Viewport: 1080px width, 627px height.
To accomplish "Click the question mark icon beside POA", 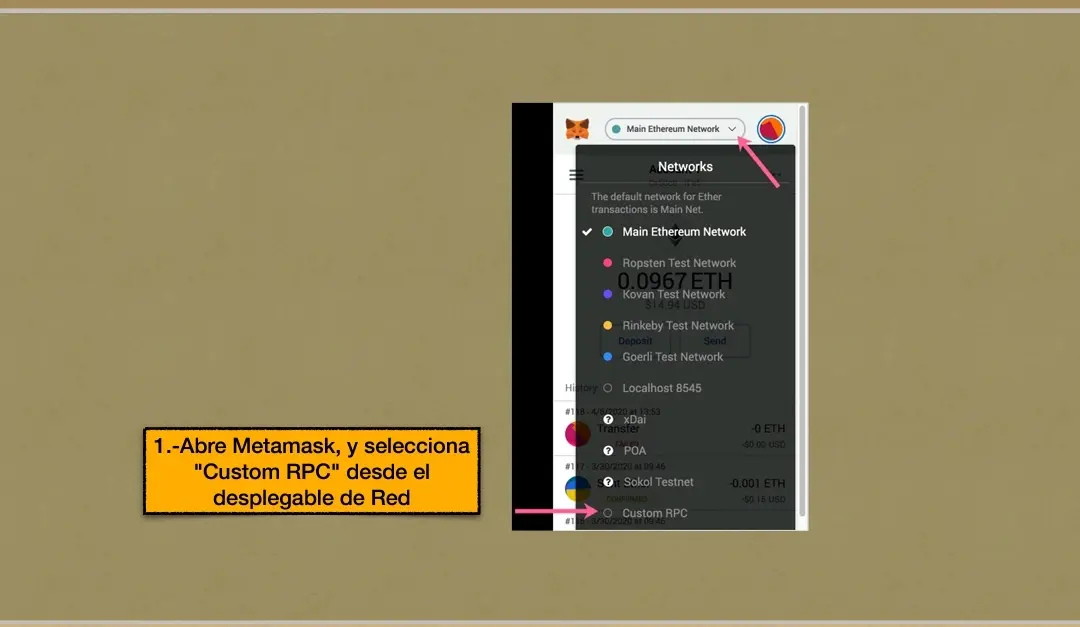I will click(608, 451).
